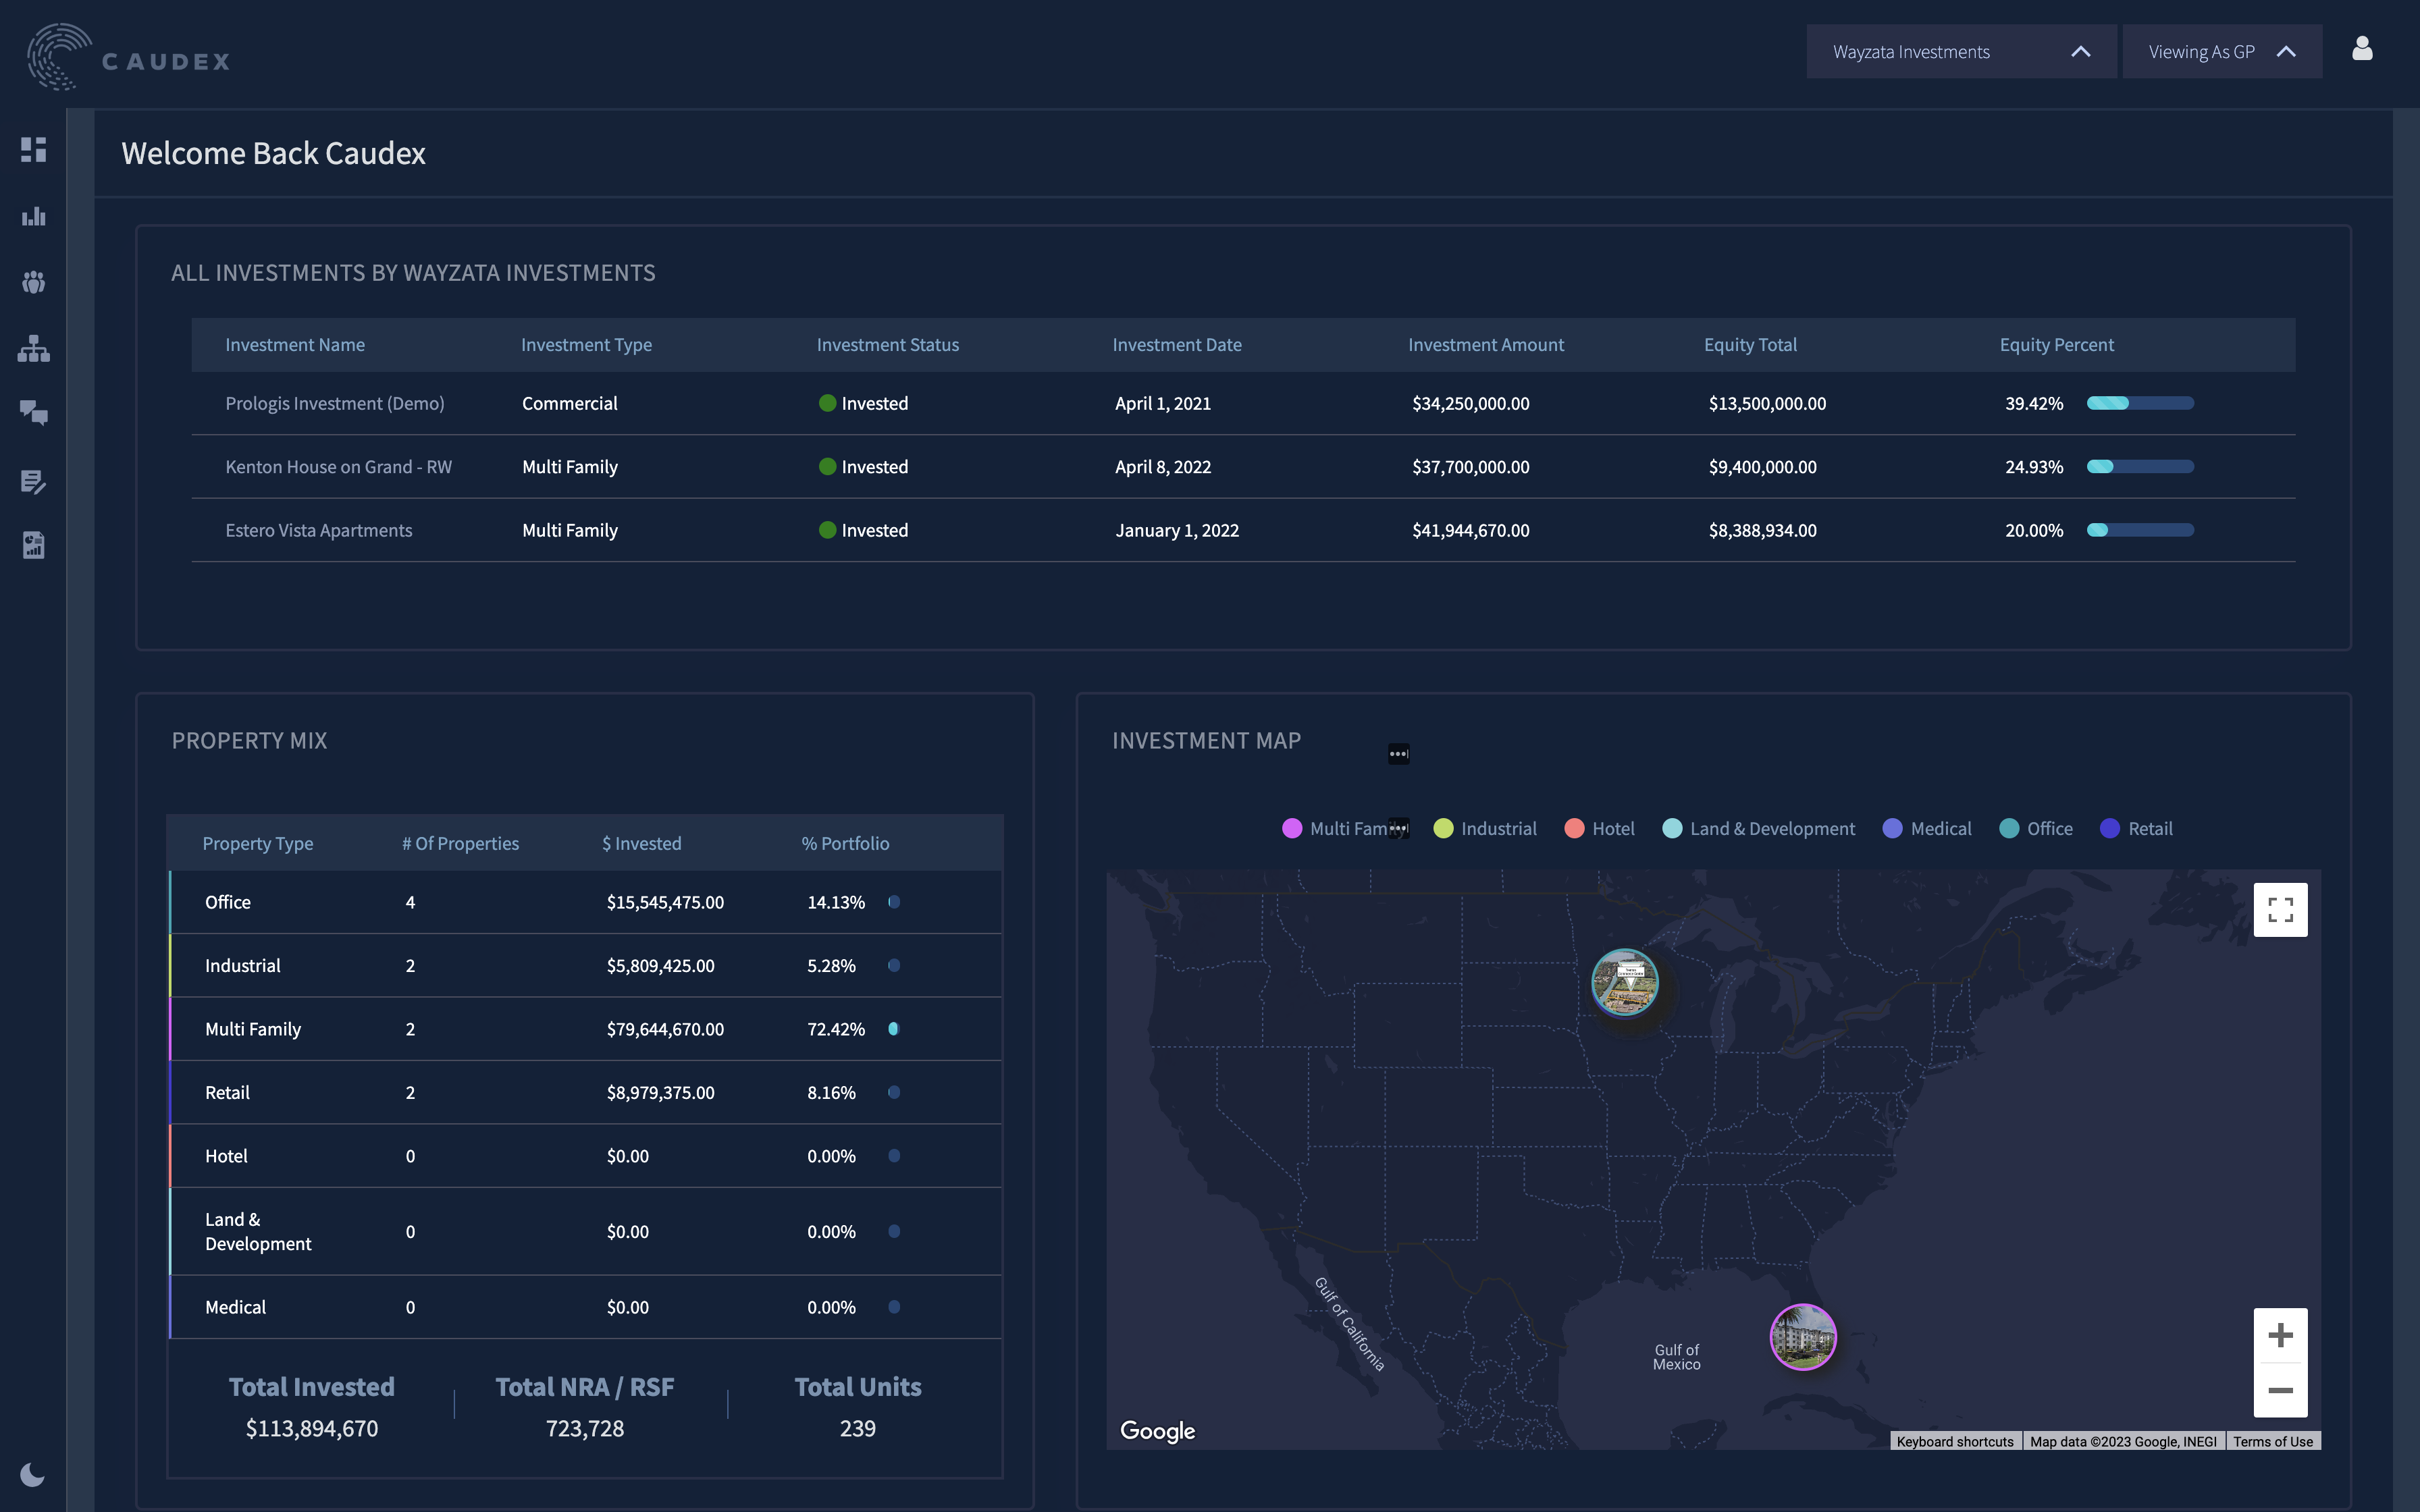Click map zoom in plus button
Viewport: 2420px width, 1512px height.
coord(2279,1336)
